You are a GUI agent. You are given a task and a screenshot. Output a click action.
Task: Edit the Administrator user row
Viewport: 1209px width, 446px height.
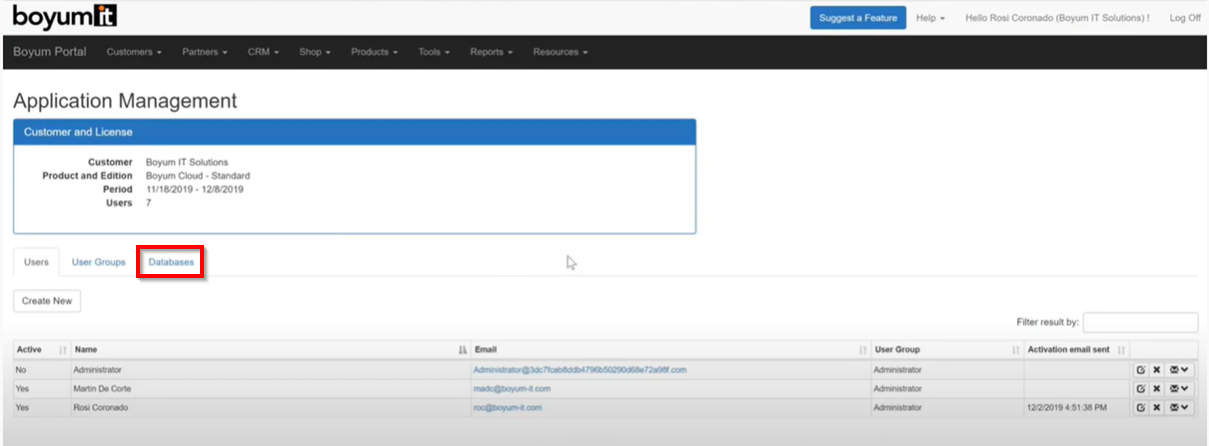[1141, 369]
